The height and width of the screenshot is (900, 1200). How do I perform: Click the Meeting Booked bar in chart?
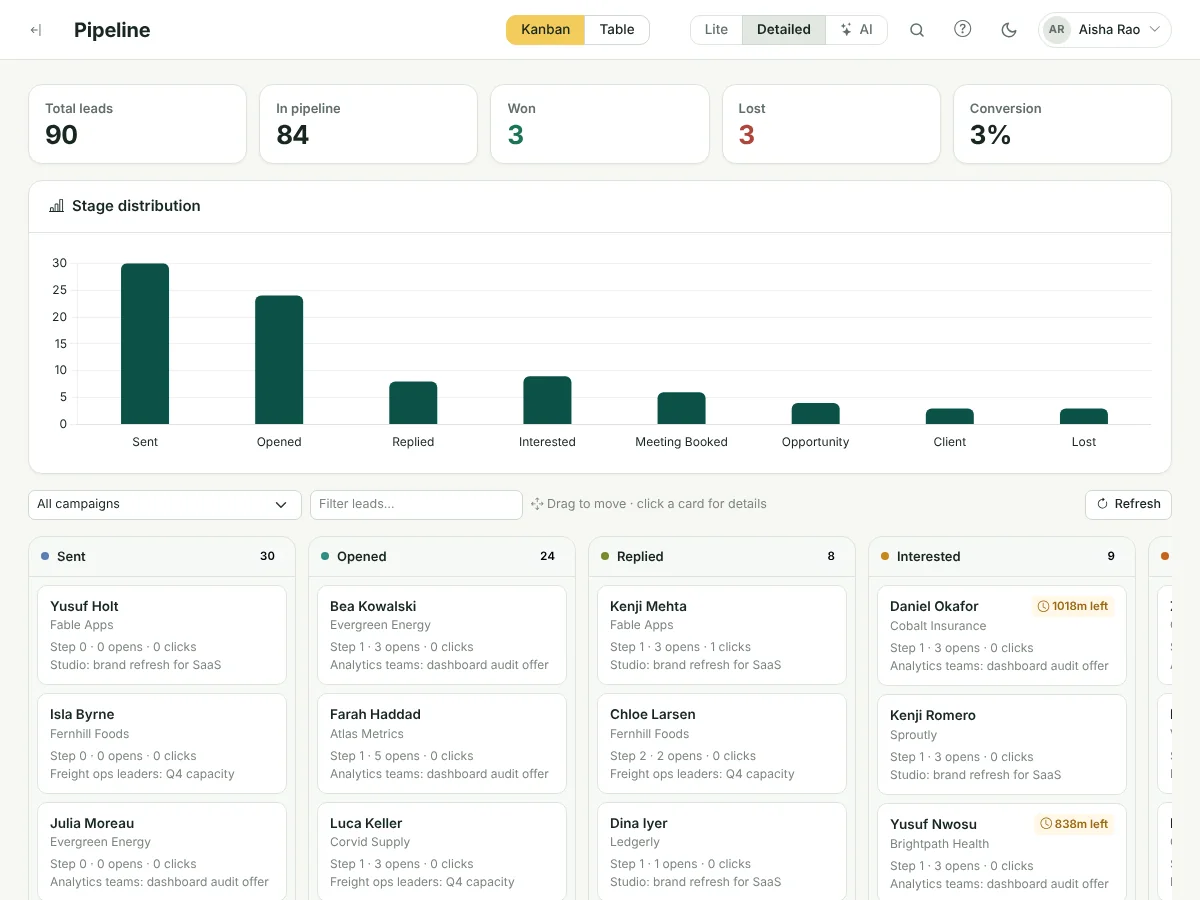pos(681,408)
